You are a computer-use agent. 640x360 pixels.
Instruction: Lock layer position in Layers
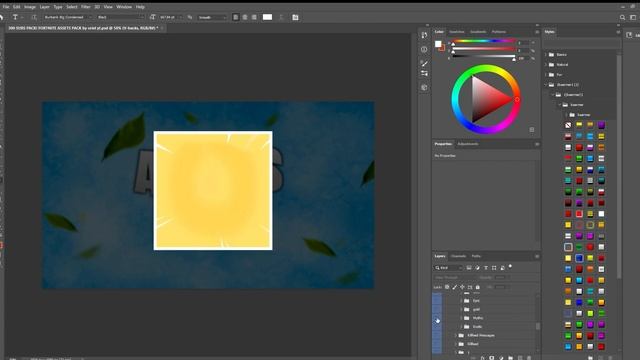point(462,287)
